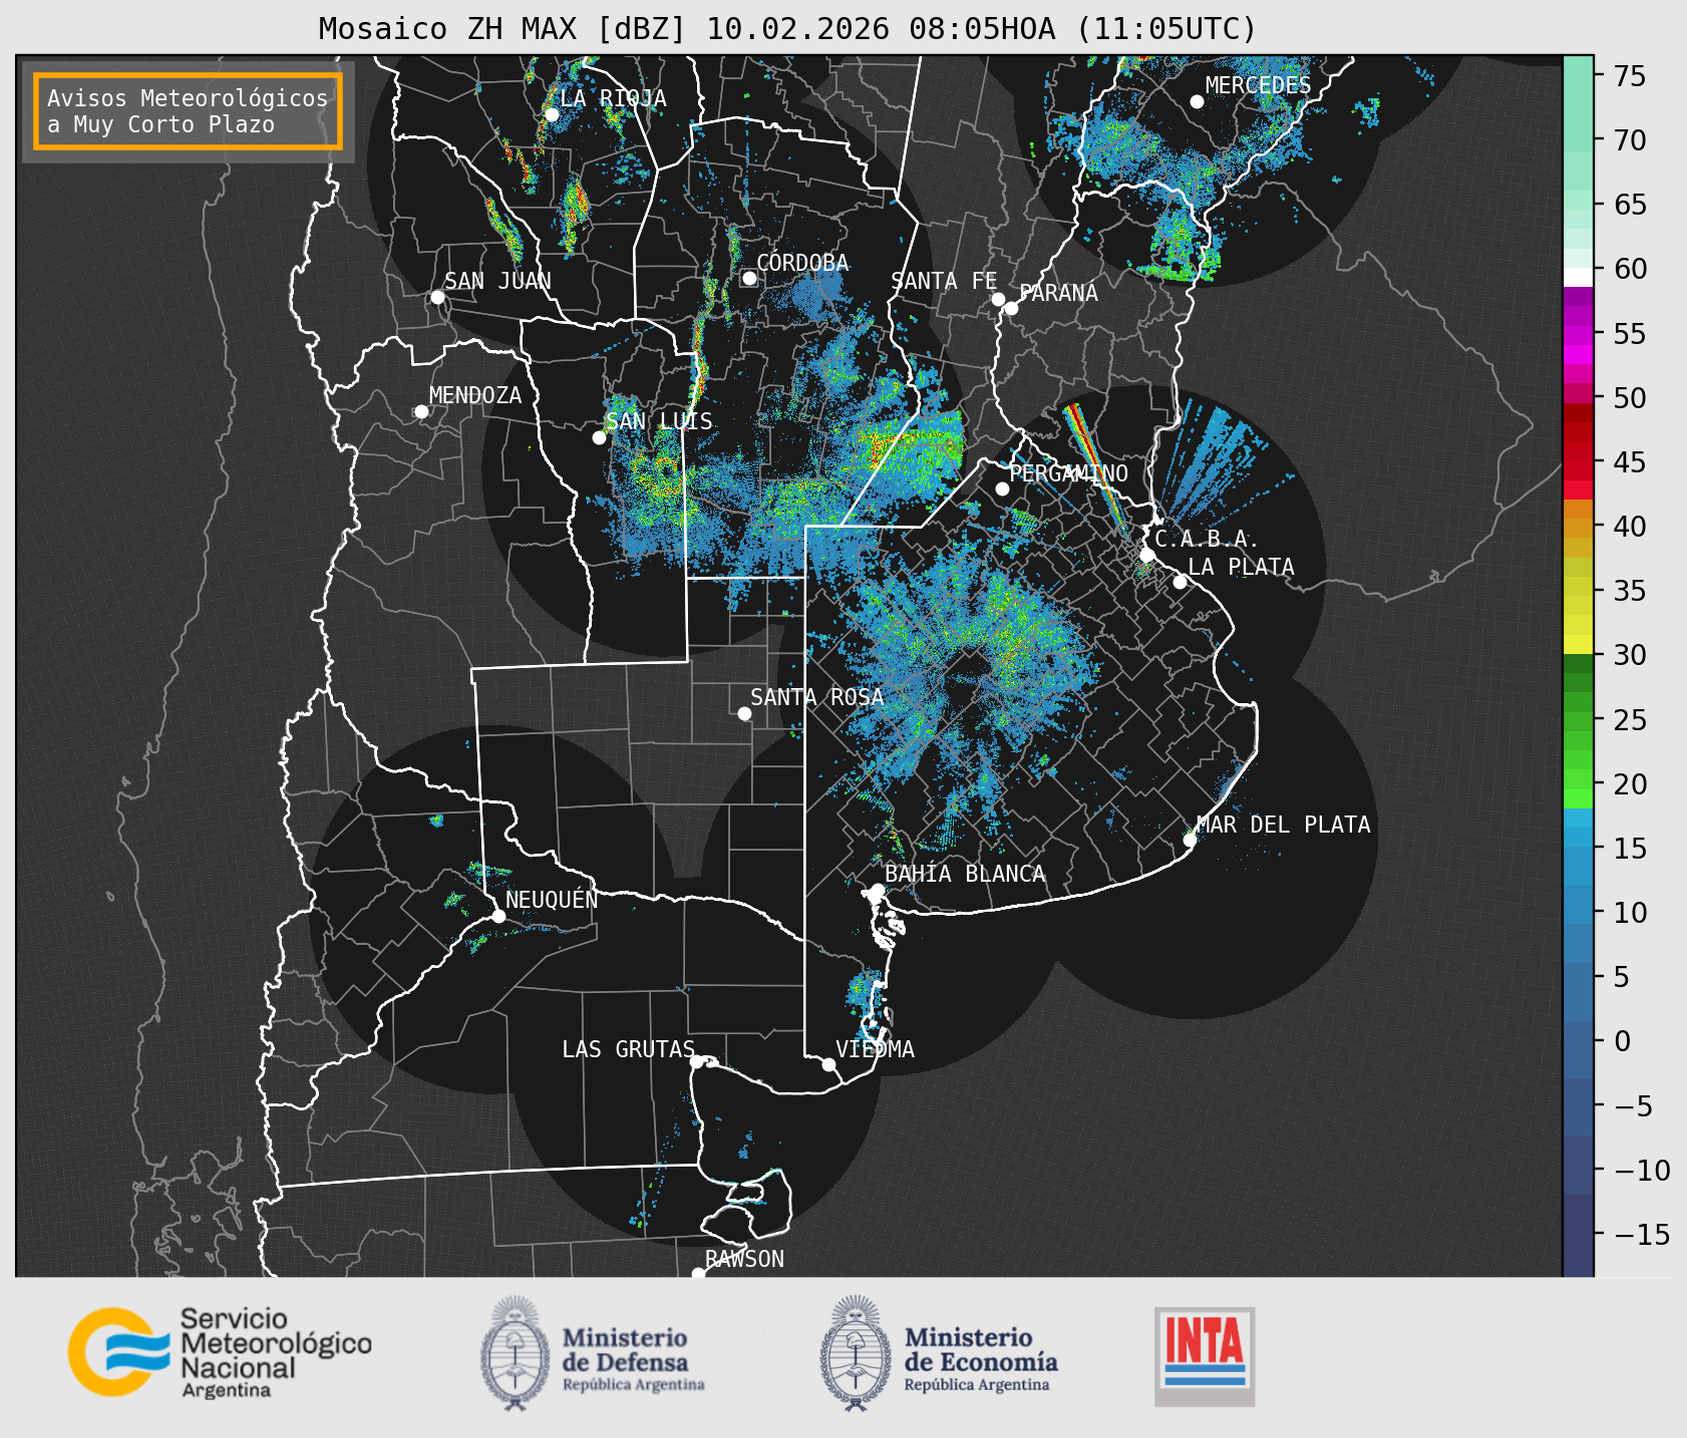Image resolution: width=1687 pixels, height=1438 pixels.
Task: Click the 45 tick label on colorbar
Action: 1629,462
